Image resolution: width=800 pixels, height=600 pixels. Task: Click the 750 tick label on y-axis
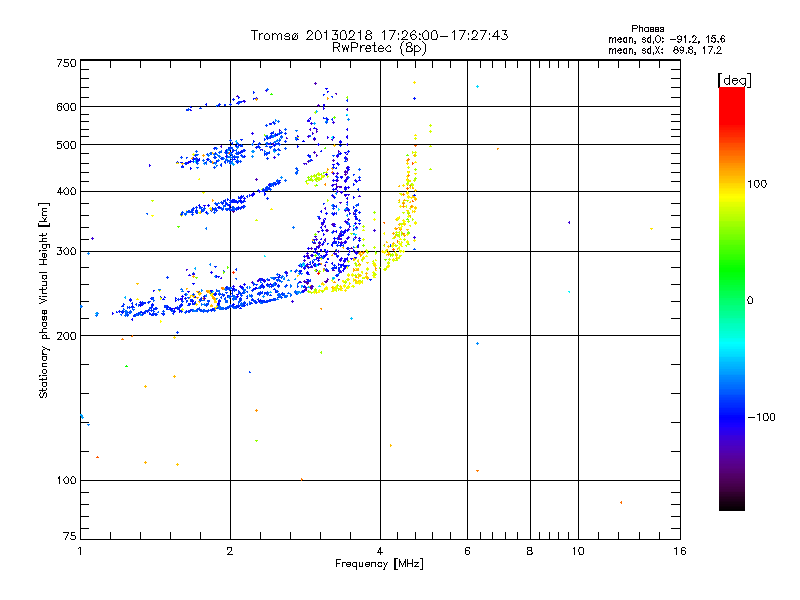pyautogui.click(x=66, y=63)
